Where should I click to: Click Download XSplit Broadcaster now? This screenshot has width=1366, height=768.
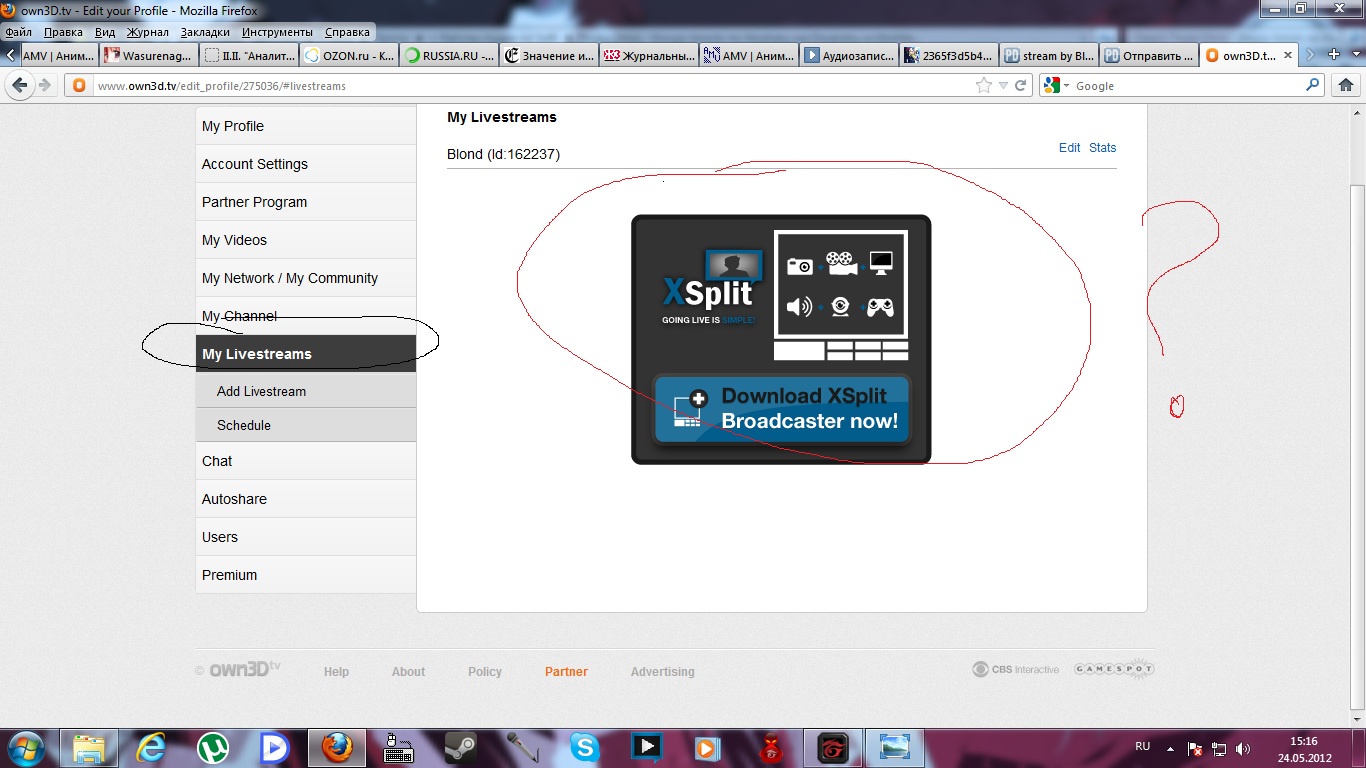pos(782,409)
